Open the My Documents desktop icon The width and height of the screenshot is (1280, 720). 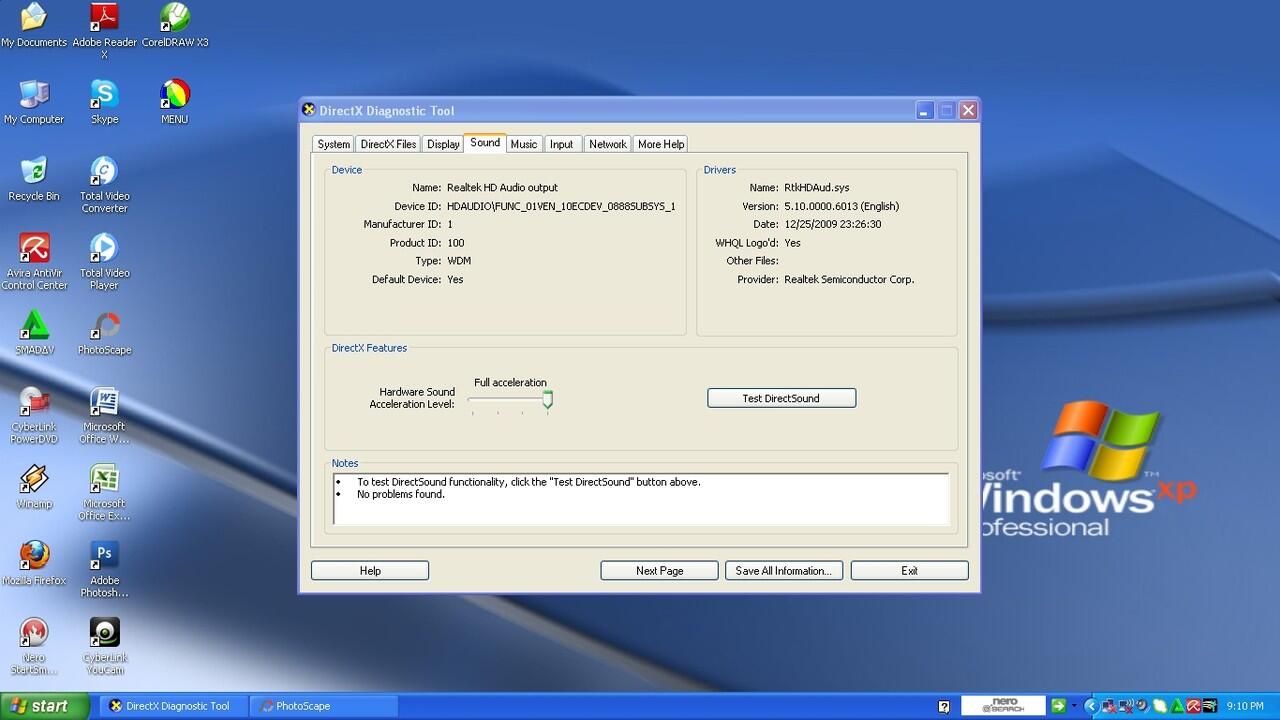pyautogui.click(x=34, y=26)
